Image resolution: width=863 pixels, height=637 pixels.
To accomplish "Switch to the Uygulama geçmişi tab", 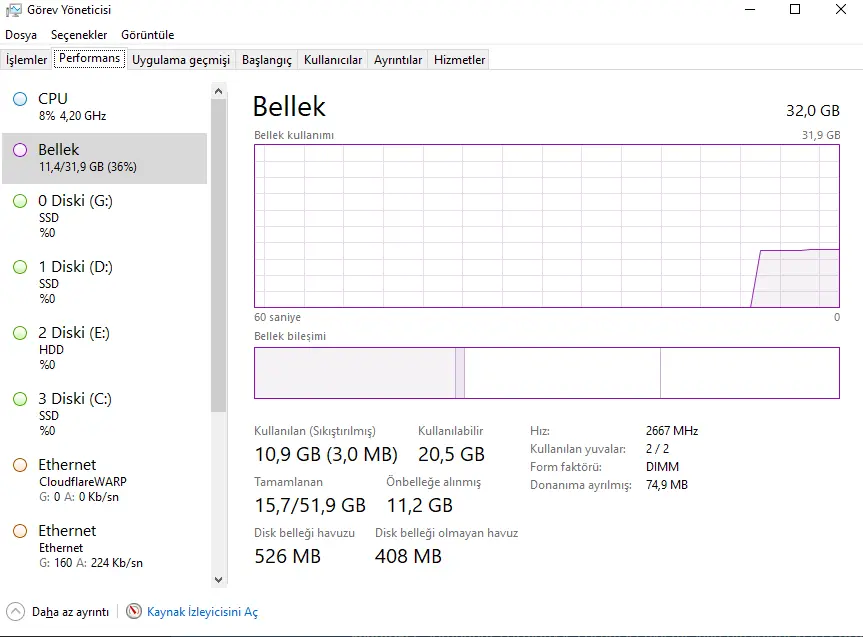I will (x=181, y=59).
